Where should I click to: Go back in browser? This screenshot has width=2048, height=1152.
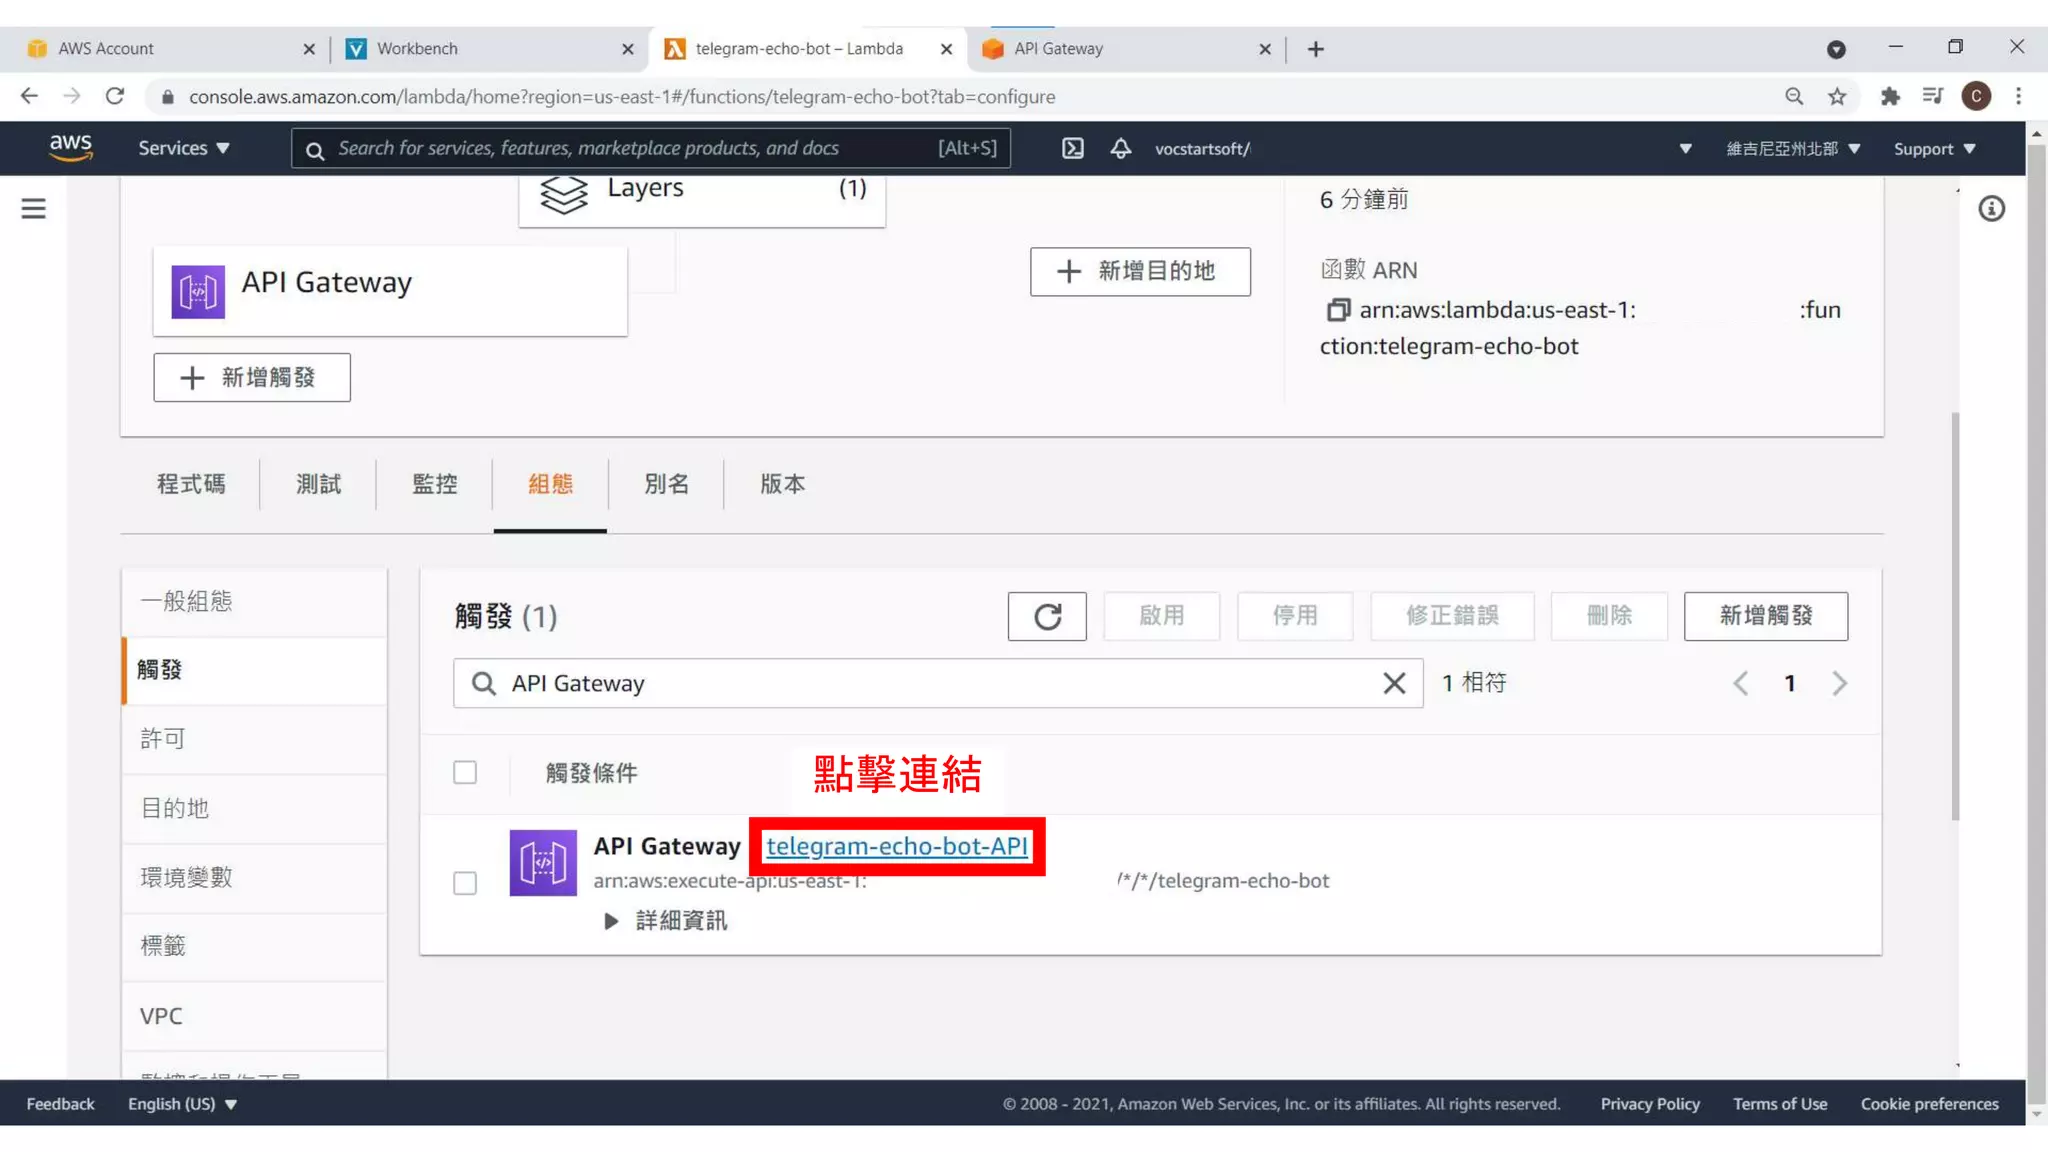[29, 96]
